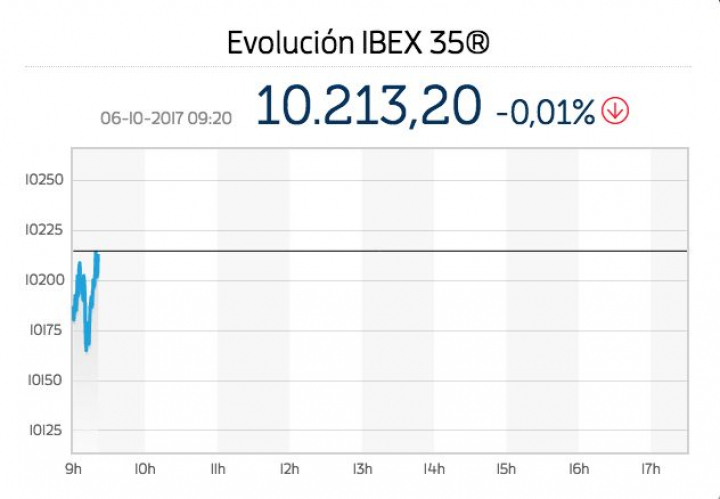Click the 9h label on time axis
This screenshot has width=720, height=499.
click(74, 468)
